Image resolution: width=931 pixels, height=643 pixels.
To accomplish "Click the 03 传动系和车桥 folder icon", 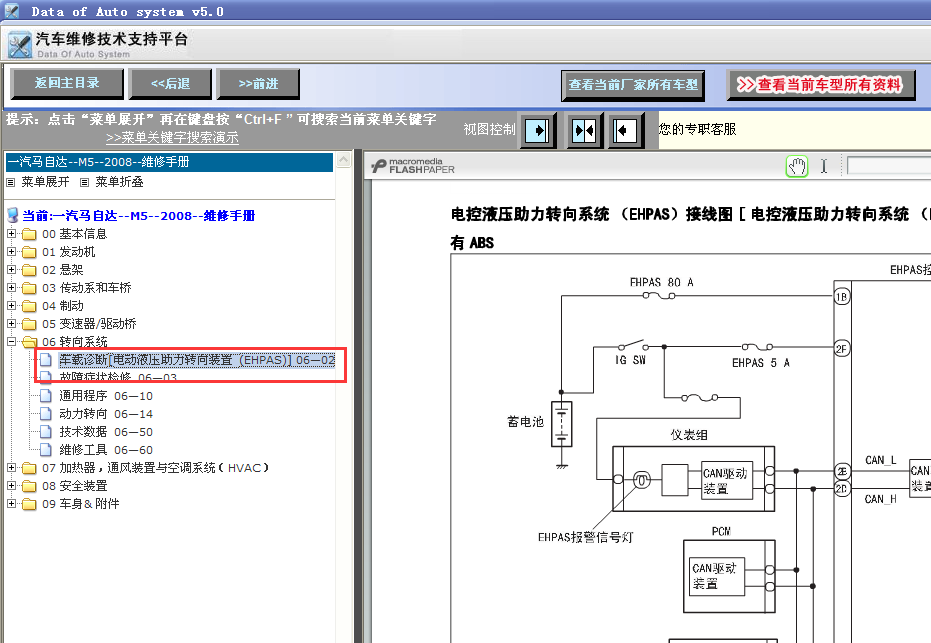I will pos(29,288).
